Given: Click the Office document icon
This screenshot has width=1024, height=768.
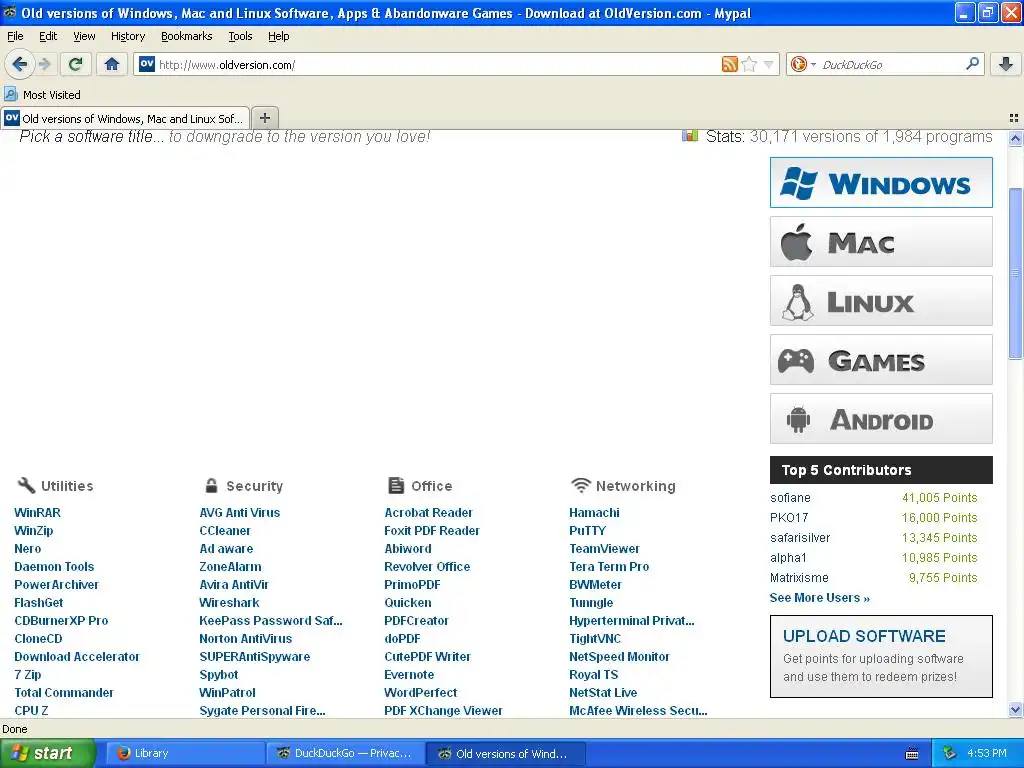Looking at the screenshot, I should [x=396, y=485].
